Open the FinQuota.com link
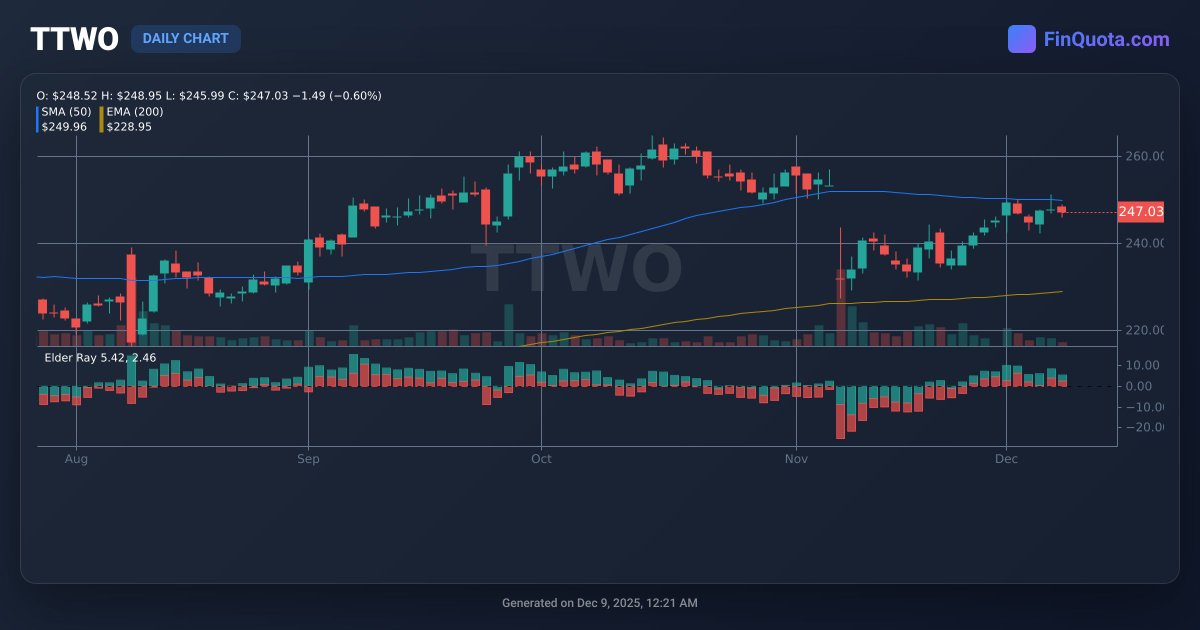This screenshot has width=1200, height=630. click(x=1106, y=39)
